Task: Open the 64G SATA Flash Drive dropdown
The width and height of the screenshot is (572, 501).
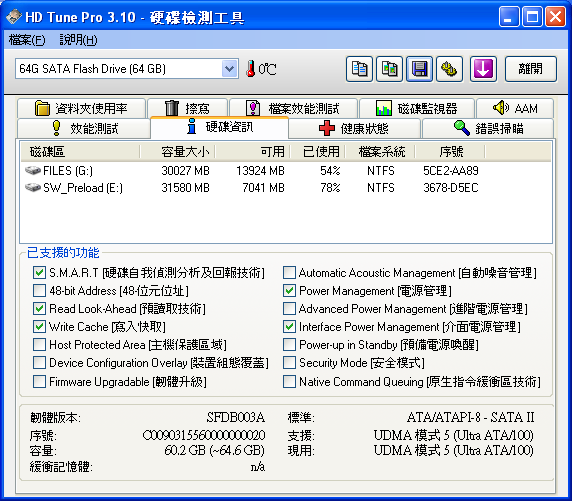Action: coord(229,69)
